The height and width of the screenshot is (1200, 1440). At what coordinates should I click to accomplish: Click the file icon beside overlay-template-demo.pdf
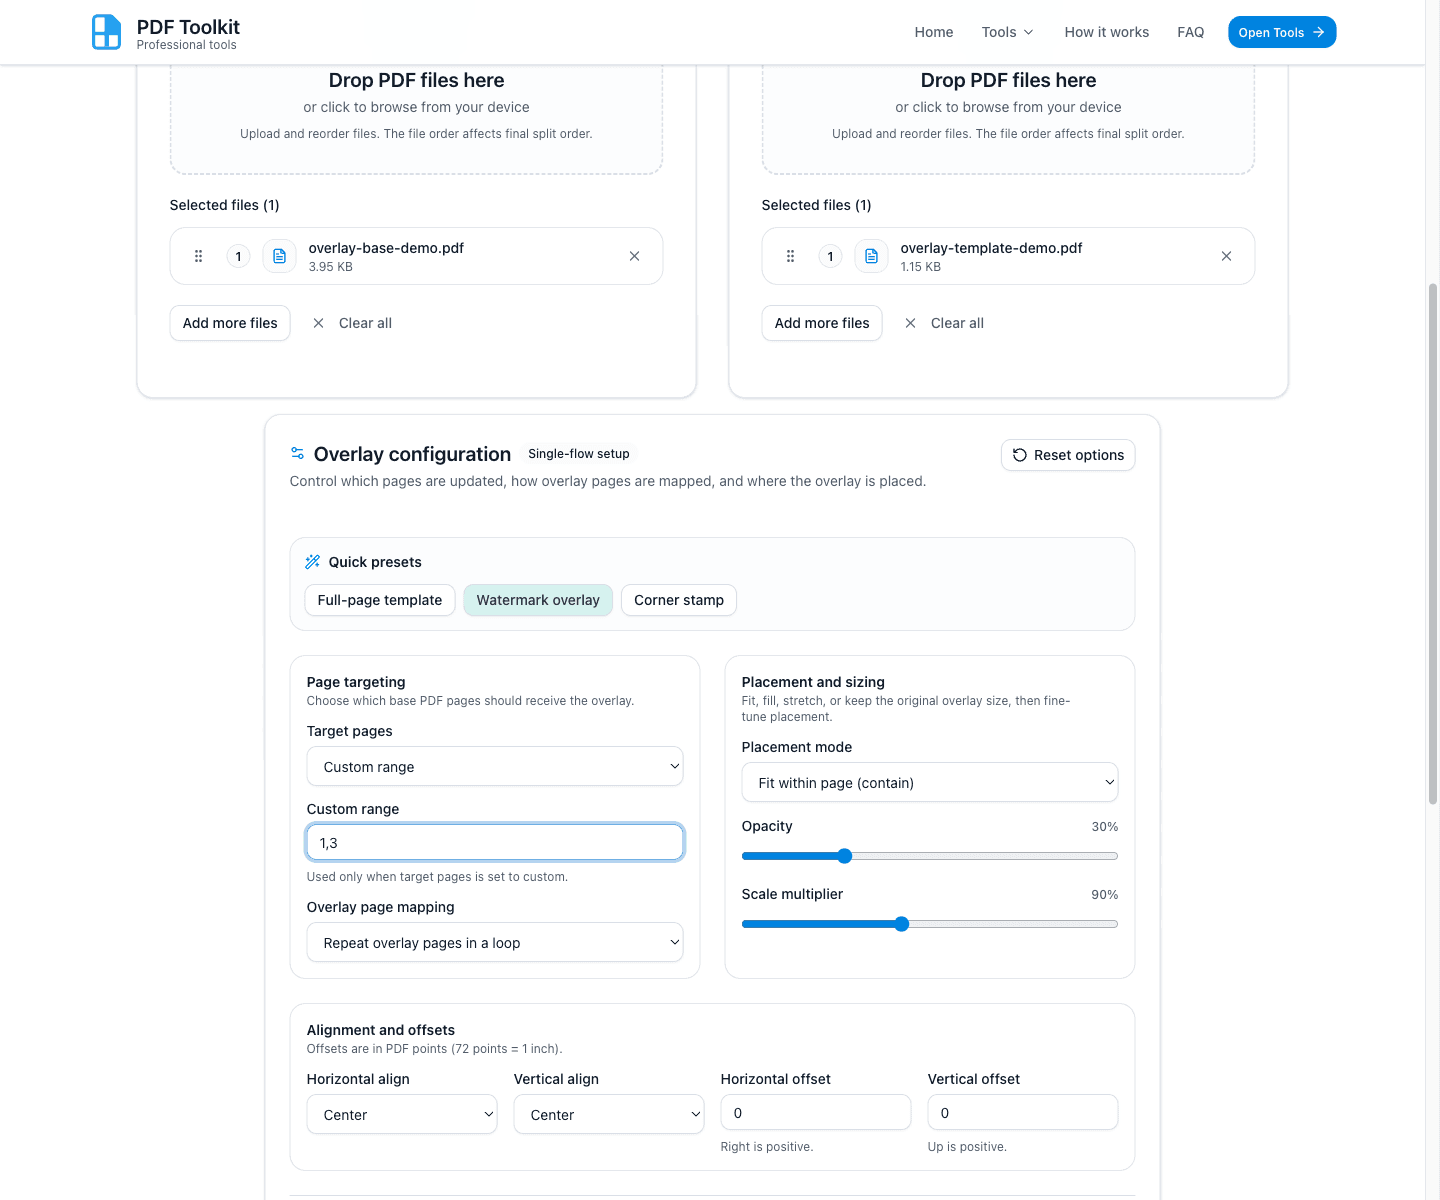(x=871, y=256)
